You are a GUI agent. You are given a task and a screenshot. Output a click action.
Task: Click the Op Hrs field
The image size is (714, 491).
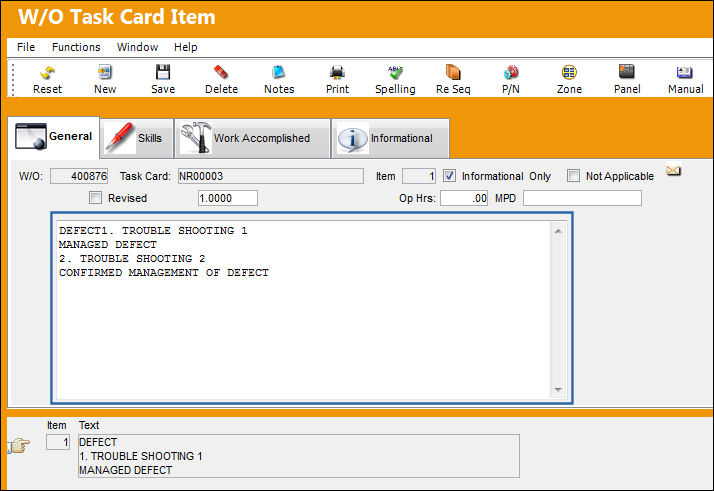click(x=464, y=198)
